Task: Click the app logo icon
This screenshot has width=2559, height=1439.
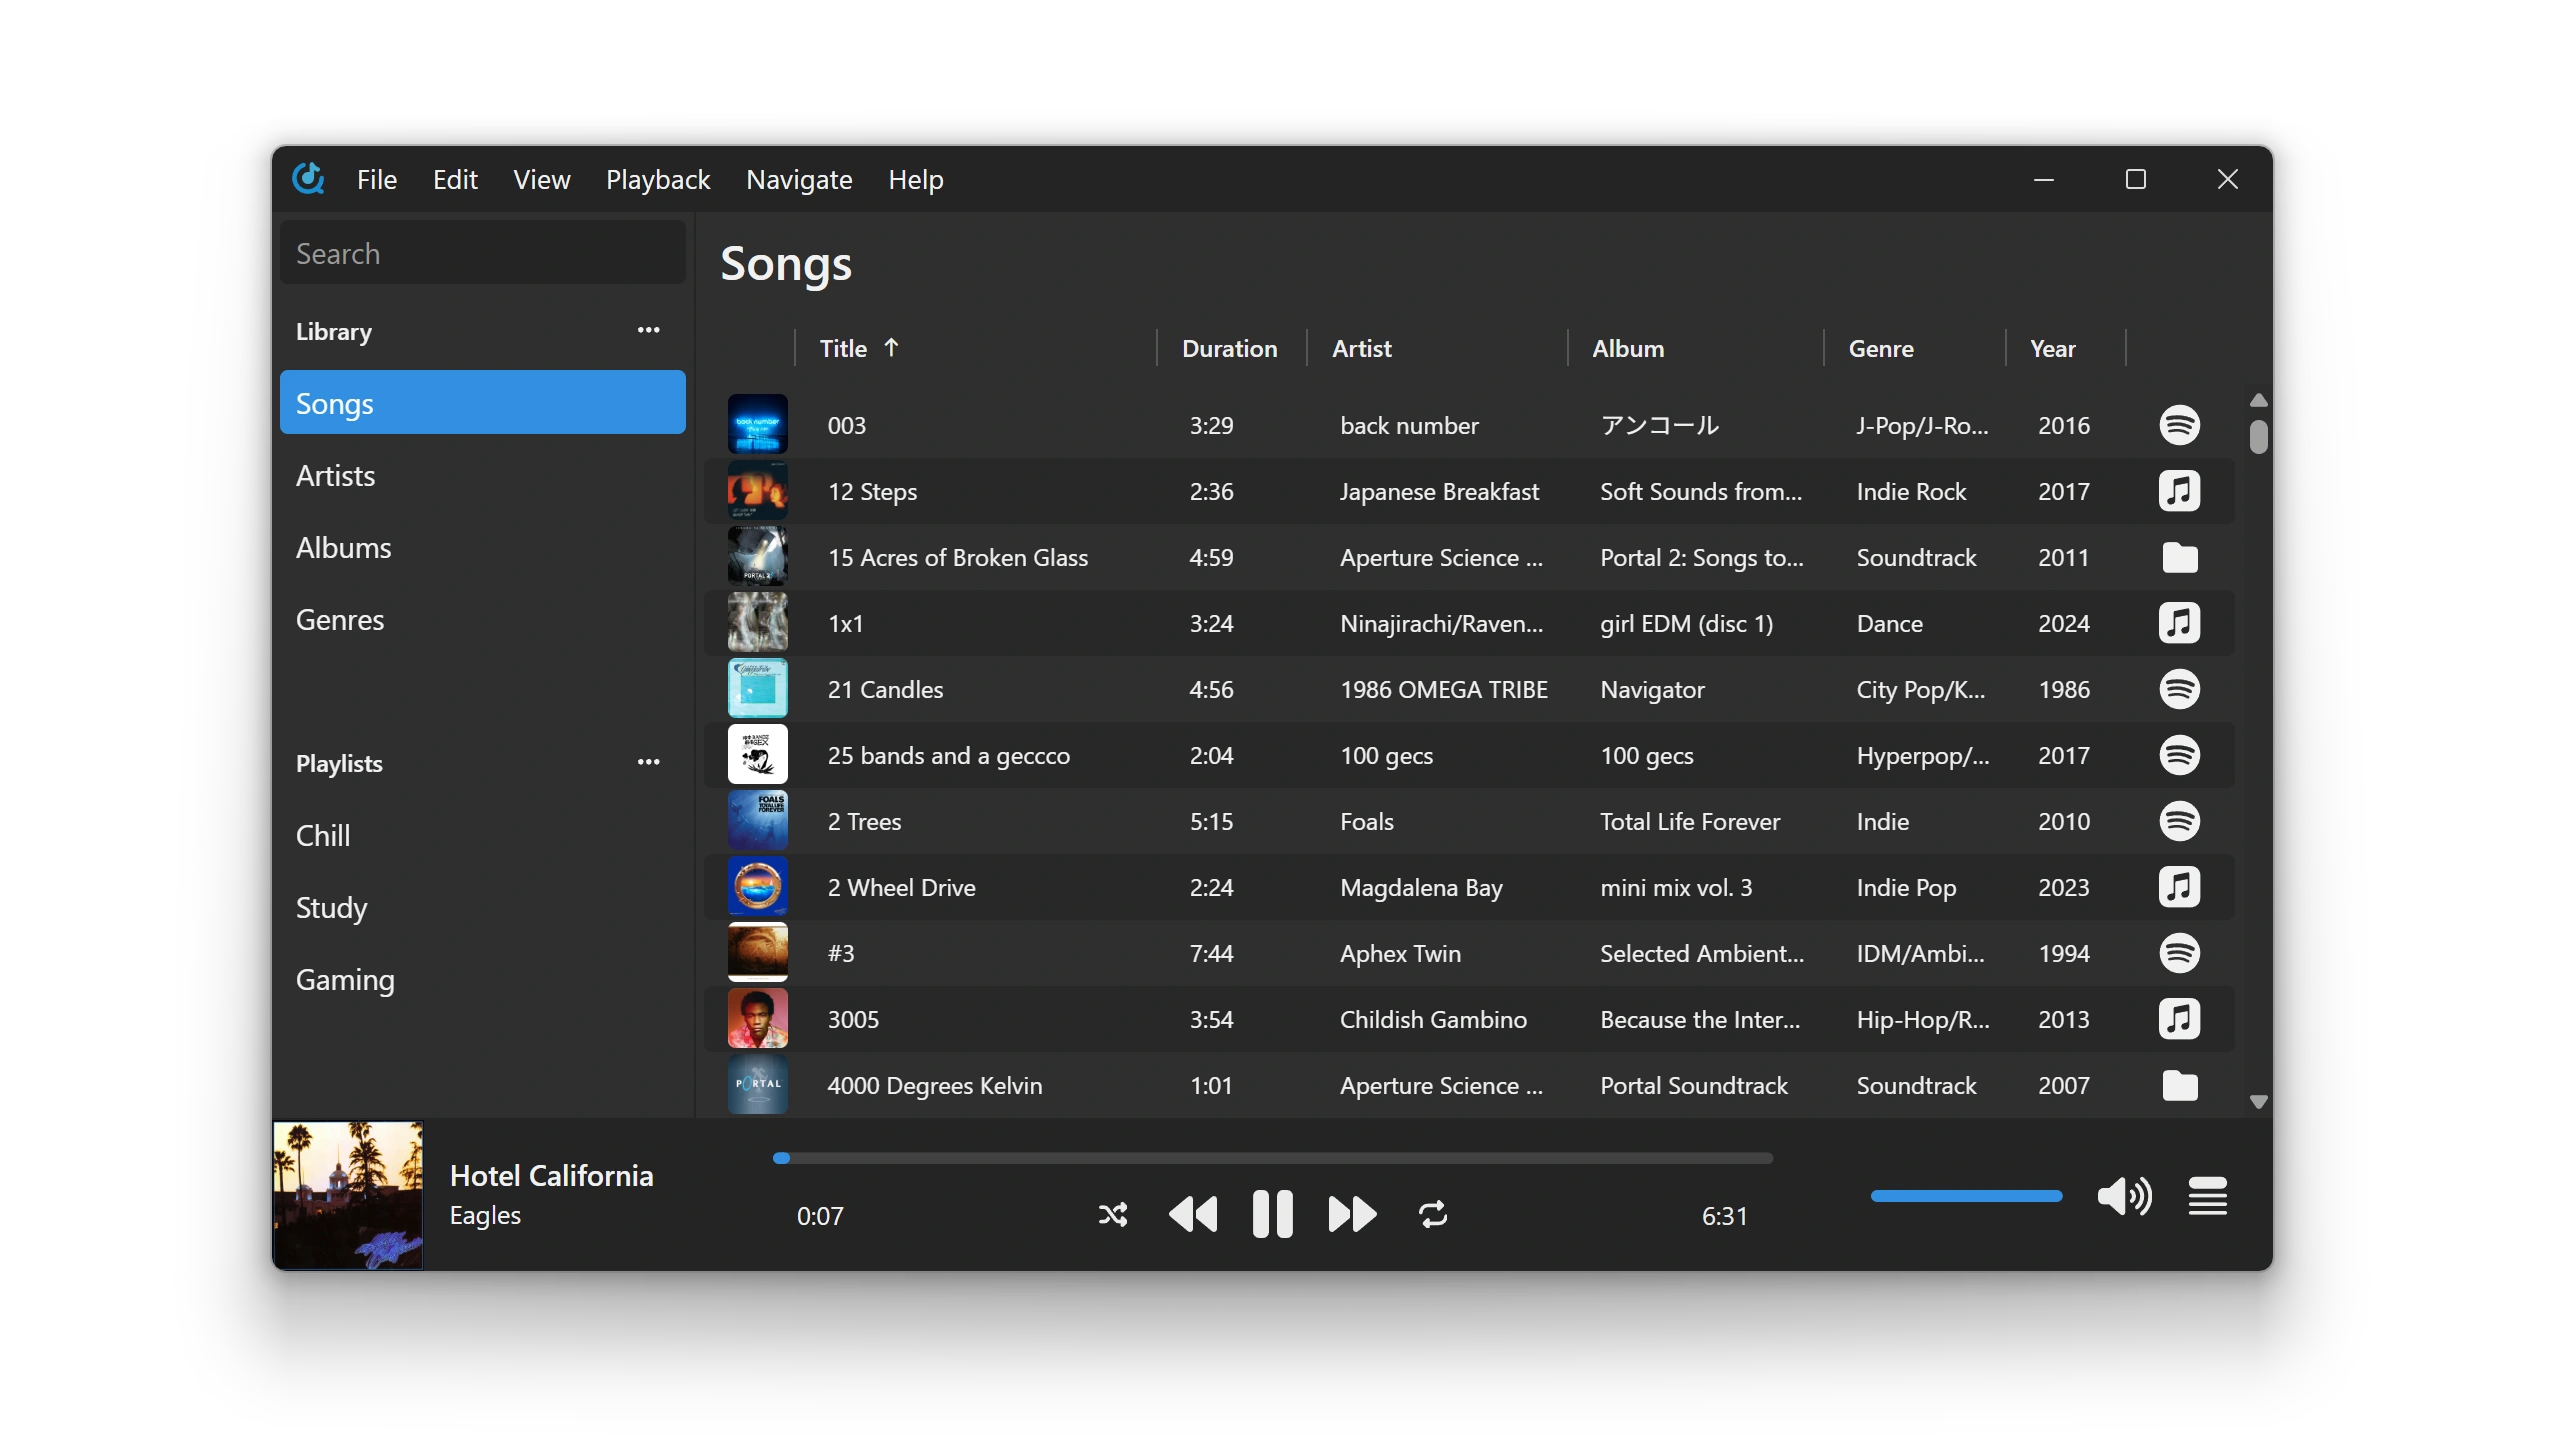Action: 308,179
